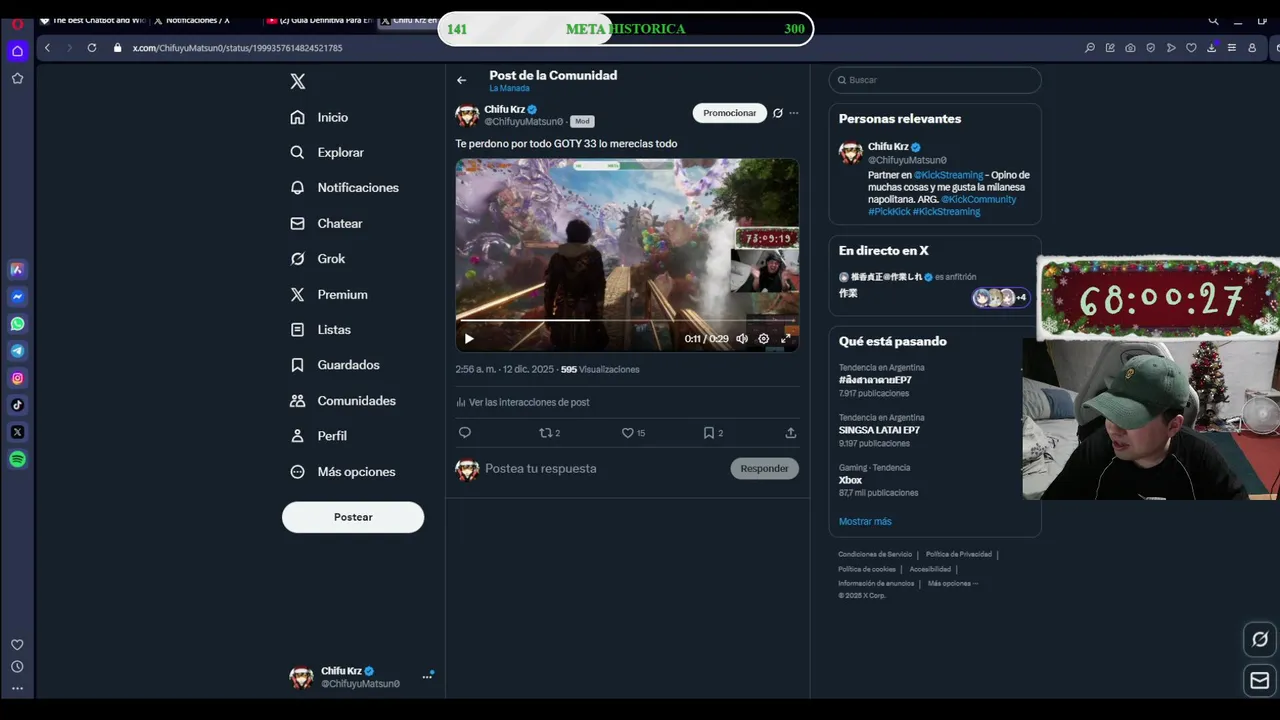Click the Responder button

point(764,468)
